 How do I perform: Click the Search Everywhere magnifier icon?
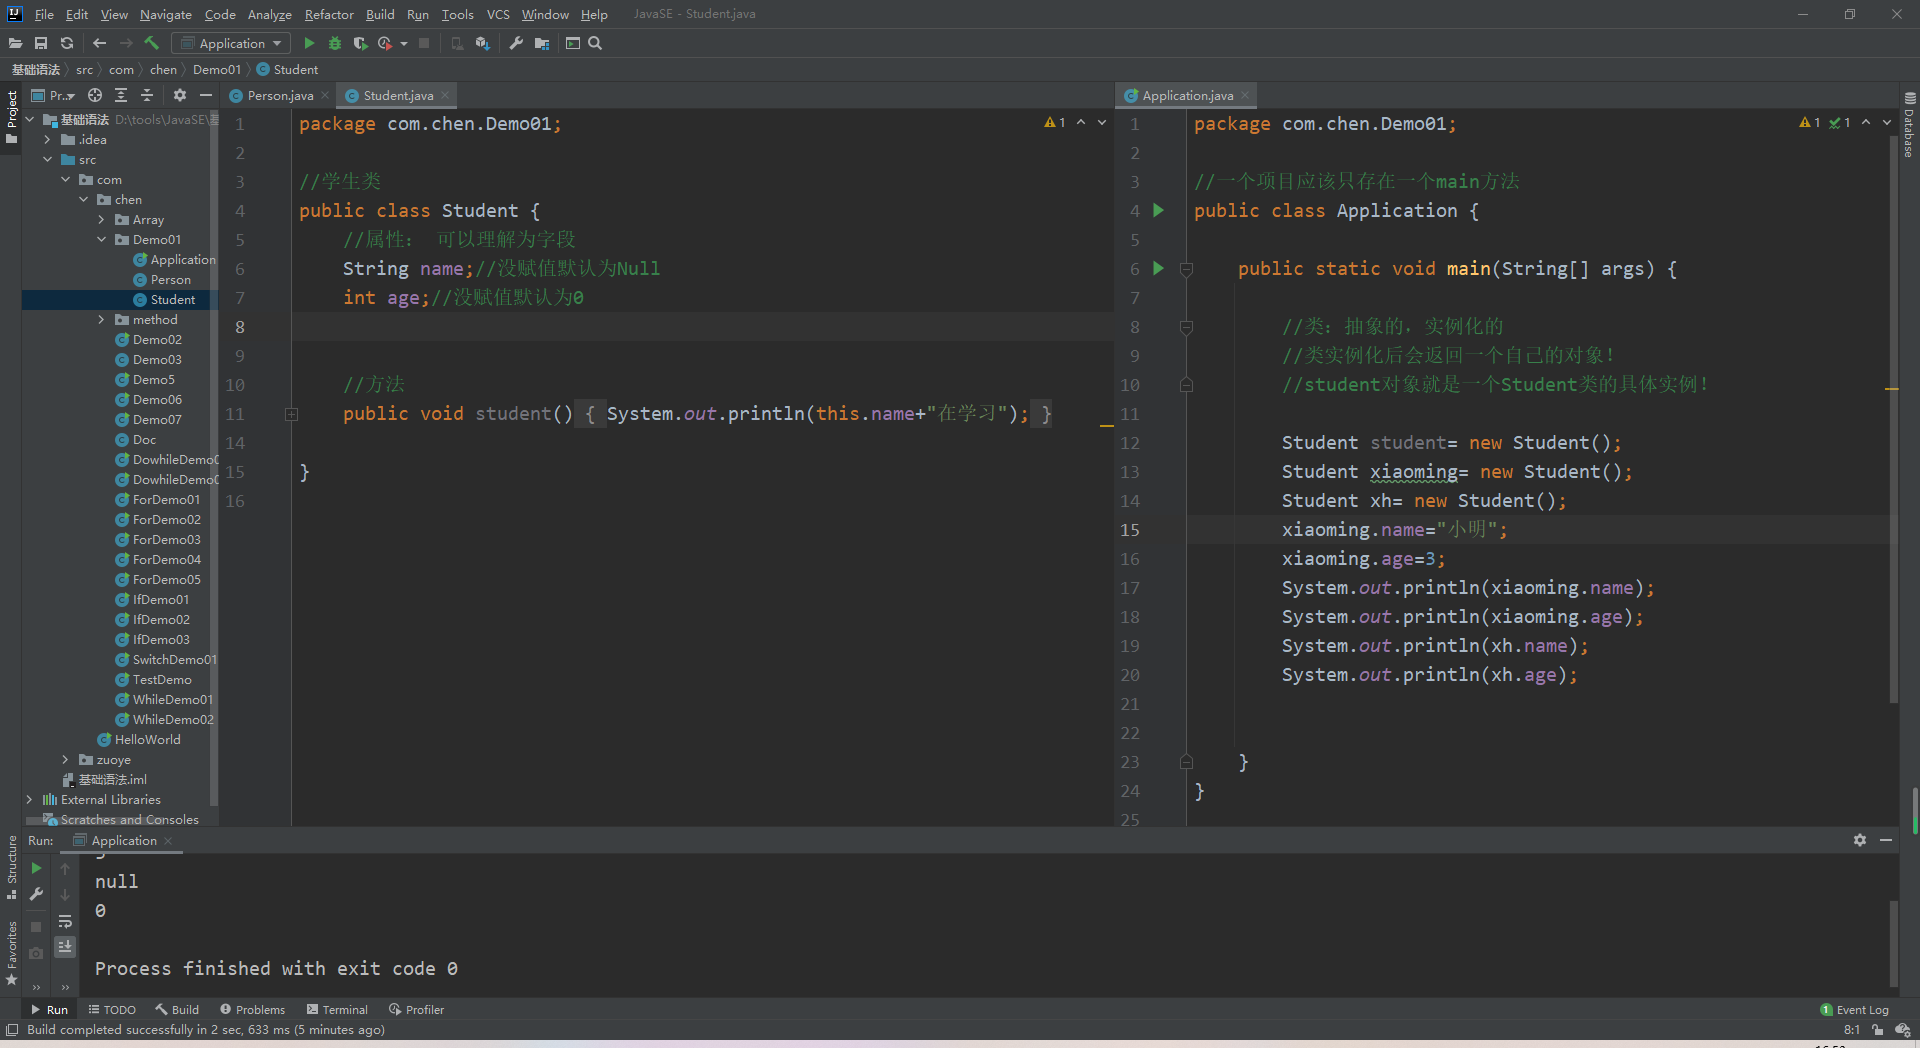click(x=596, y=43)
